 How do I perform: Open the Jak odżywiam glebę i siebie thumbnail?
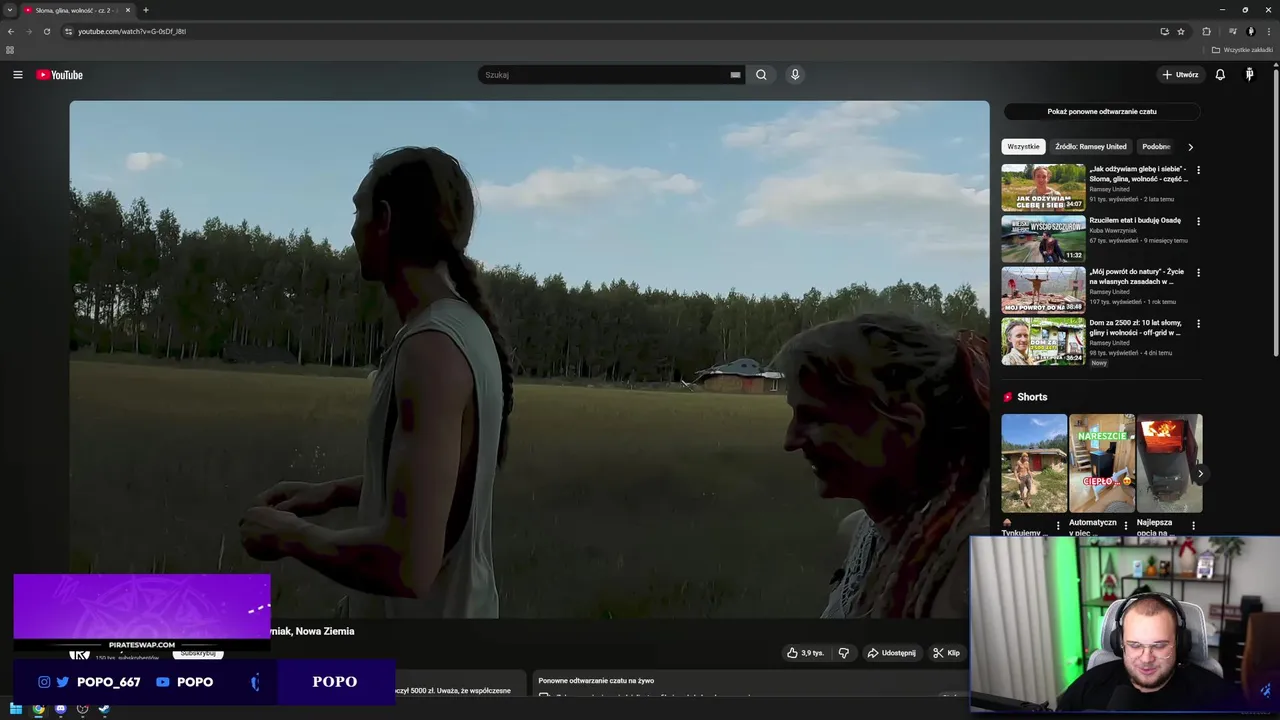[1043, 187]
